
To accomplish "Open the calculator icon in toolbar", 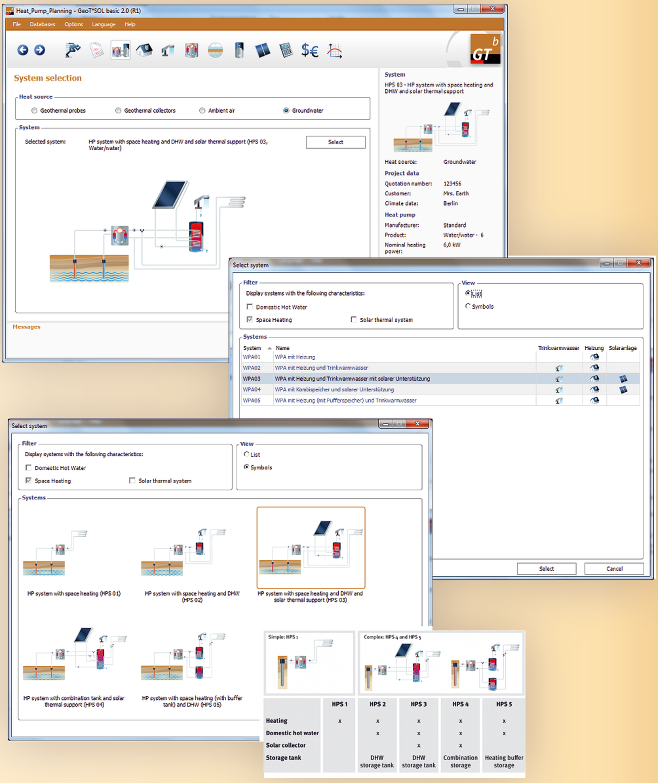I will (286, 50).
